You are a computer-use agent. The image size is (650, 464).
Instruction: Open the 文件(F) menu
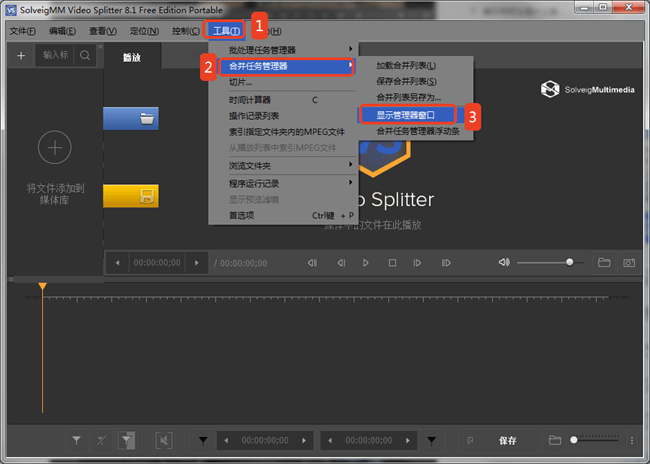pos(22,31)
